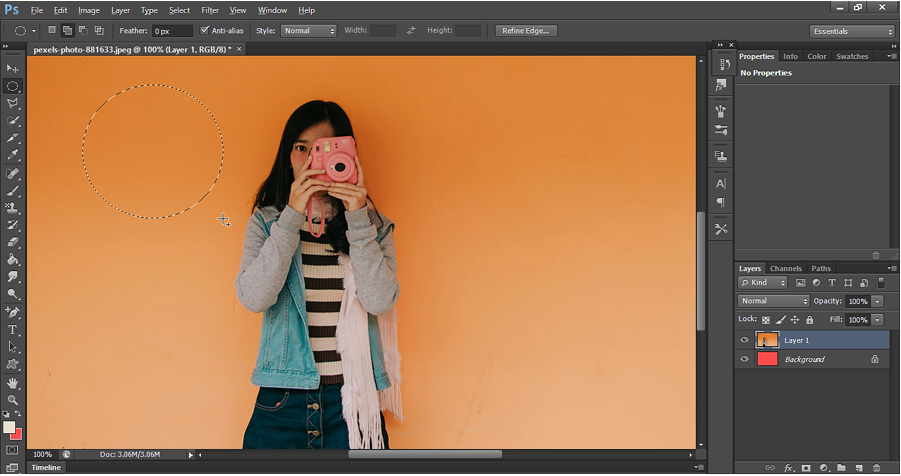This screenshot has height=476, width=901.
Task: Toggle Quick Mask mode
Action: pos(12,450)
